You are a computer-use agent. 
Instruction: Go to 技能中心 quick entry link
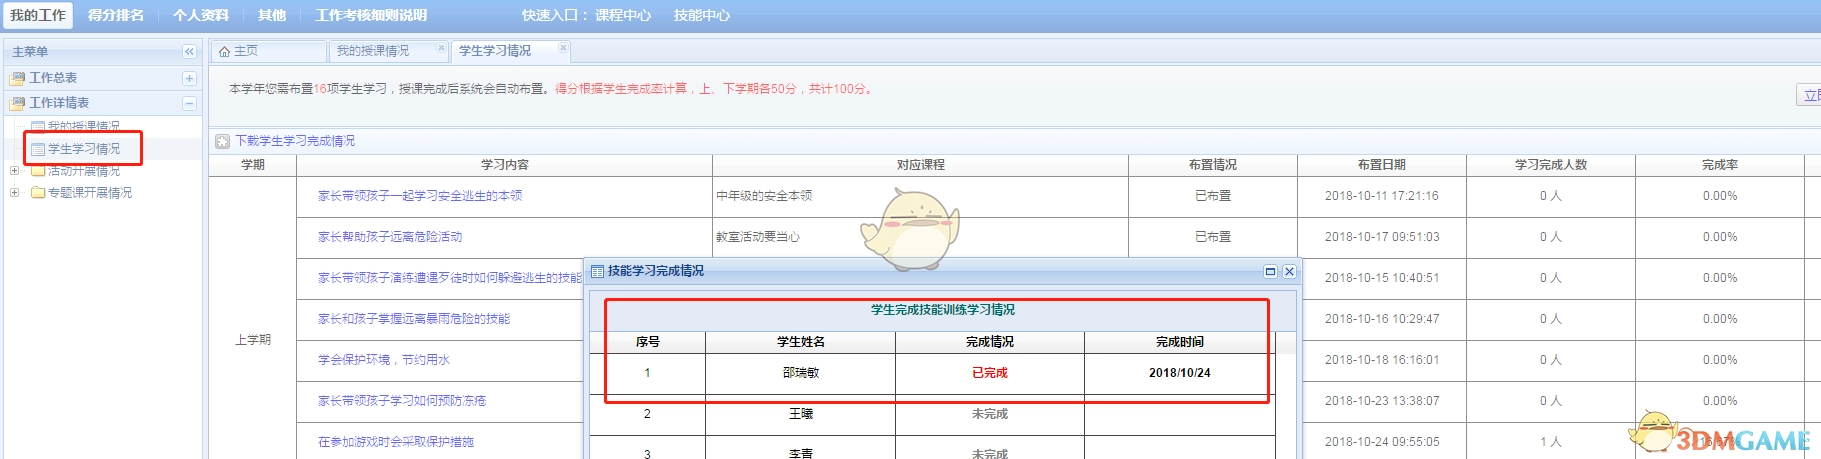(x=702, y=15)
